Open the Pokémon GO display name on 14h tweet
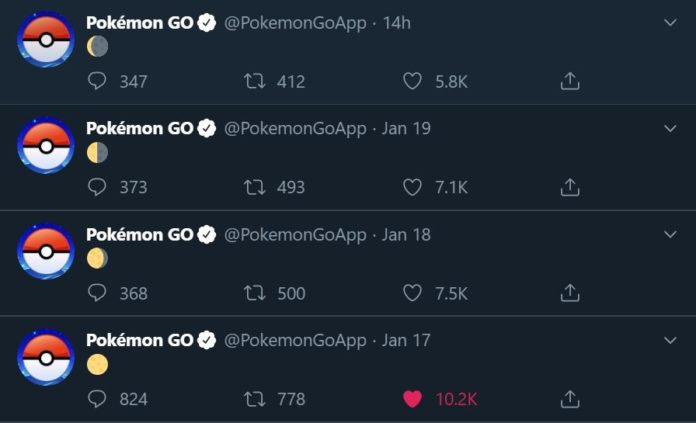 (140, 23)
